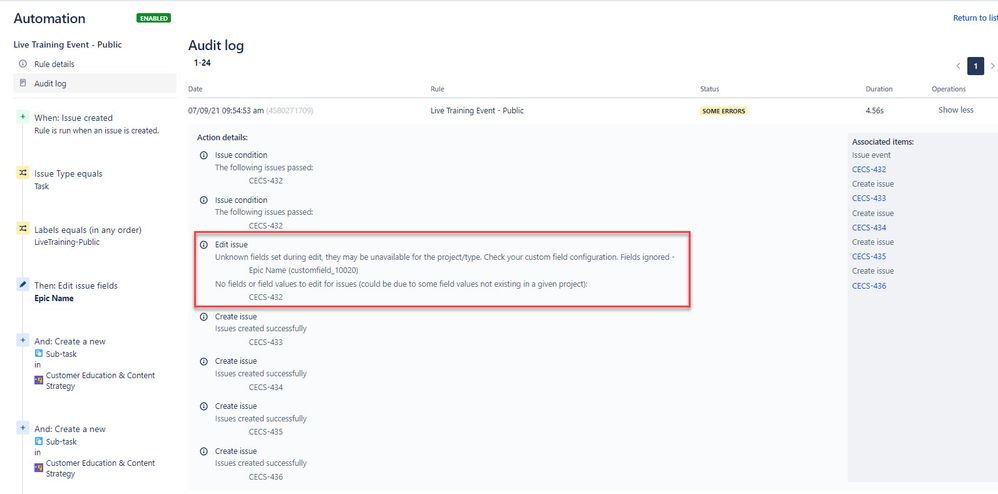Click the Issue Type equals condition icon
The height and width of the screenshot is (494, 998).
click(x=22, y=173)
